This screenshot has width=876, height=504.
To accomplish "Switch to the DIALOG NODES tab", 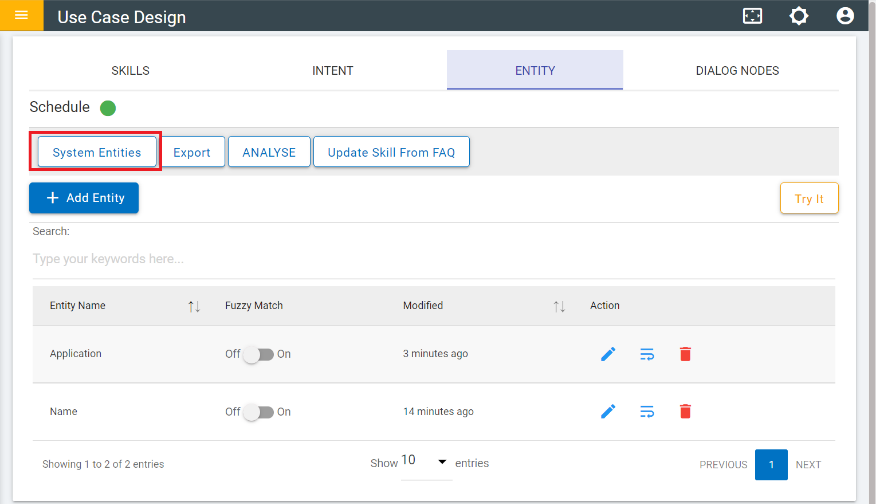I will (x=737, y=71).
